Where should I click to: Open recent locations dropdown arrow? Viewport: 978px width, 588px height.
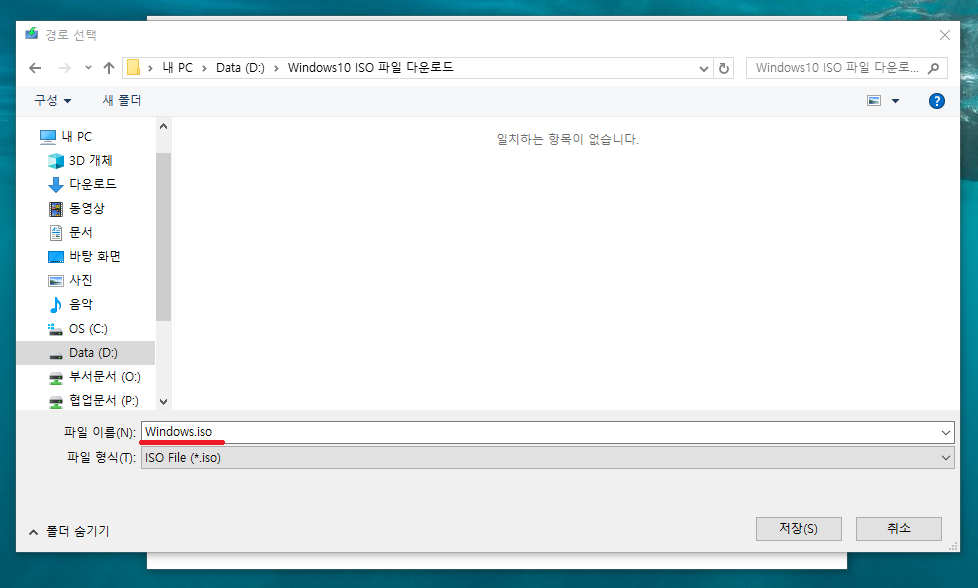[88, 68]
